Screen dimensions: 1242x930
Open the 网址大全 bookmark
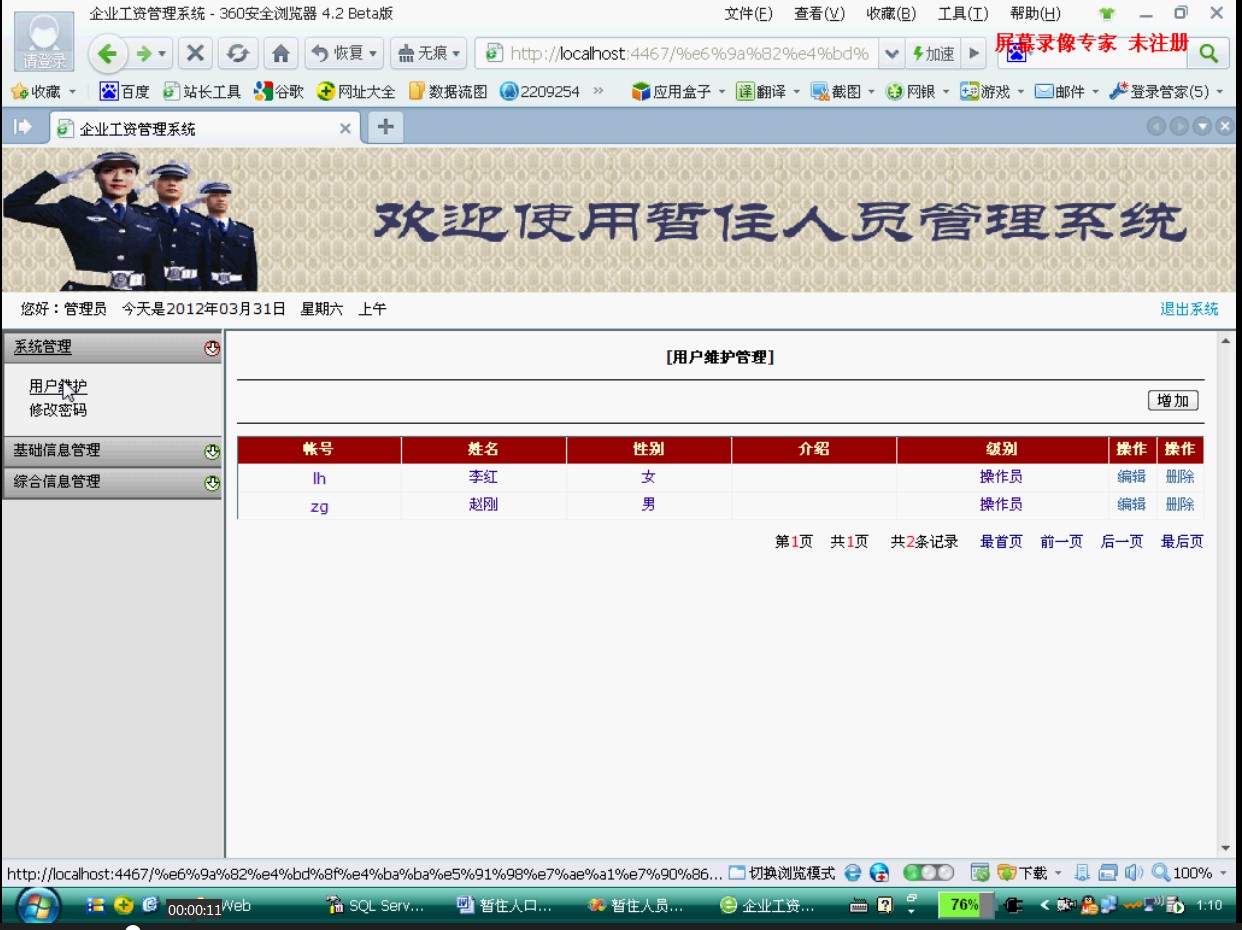[356, 91]
